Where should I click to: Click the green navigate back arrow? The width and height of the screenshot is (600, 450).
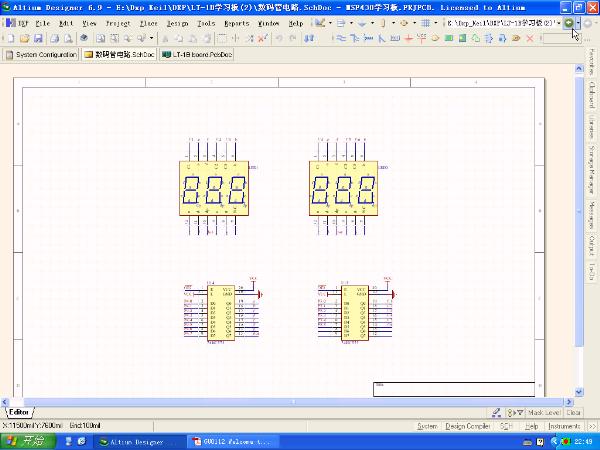569,21
